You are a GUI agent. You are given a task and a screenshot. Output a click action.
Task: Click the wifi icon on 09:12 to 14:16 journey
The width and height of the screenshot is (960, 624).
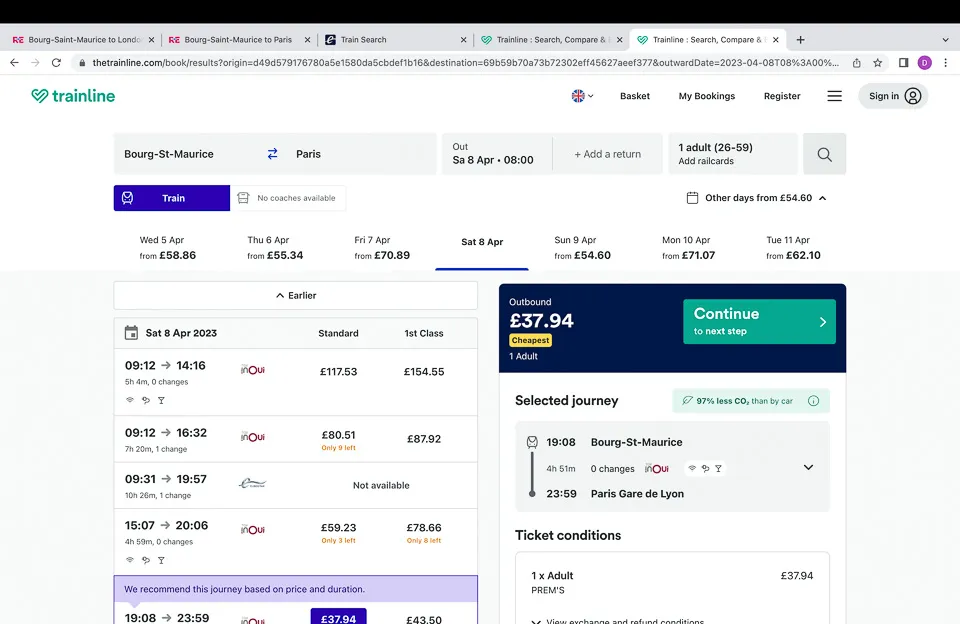[x=130, y=400]
